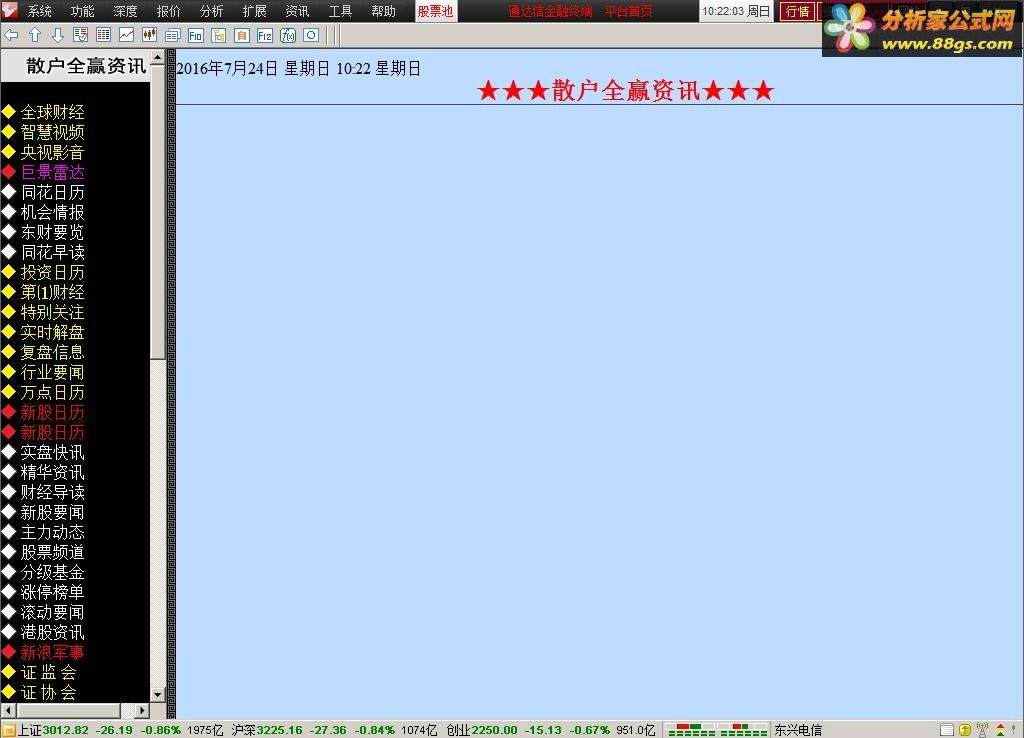This screenshot has height=738, width=1024.
Task: Switch to the 股票池 tab
Action: pyautogui.click(x=436, y=11)
